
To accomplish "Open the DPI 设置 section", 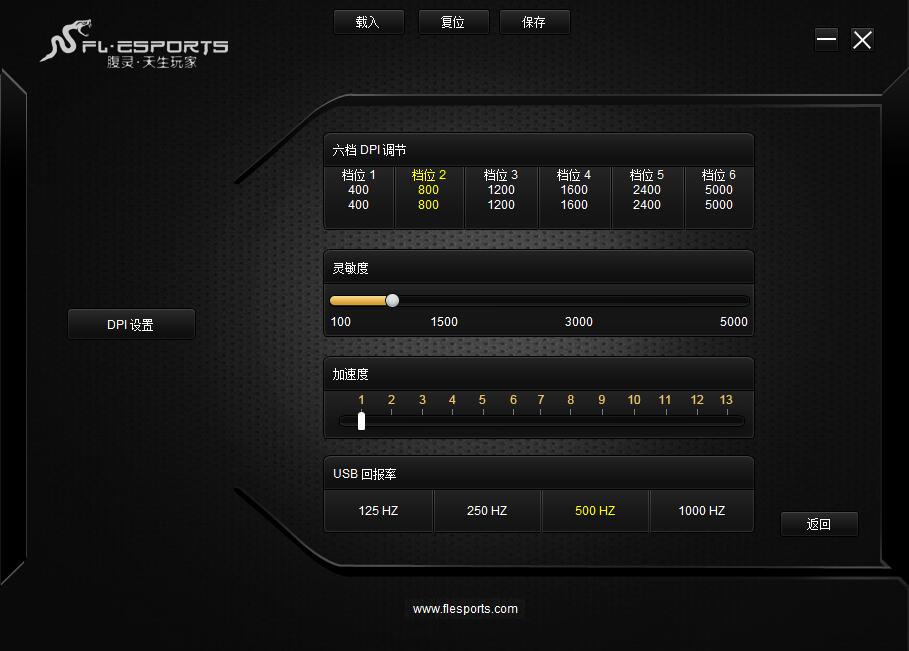I will [x=131, y=325].
